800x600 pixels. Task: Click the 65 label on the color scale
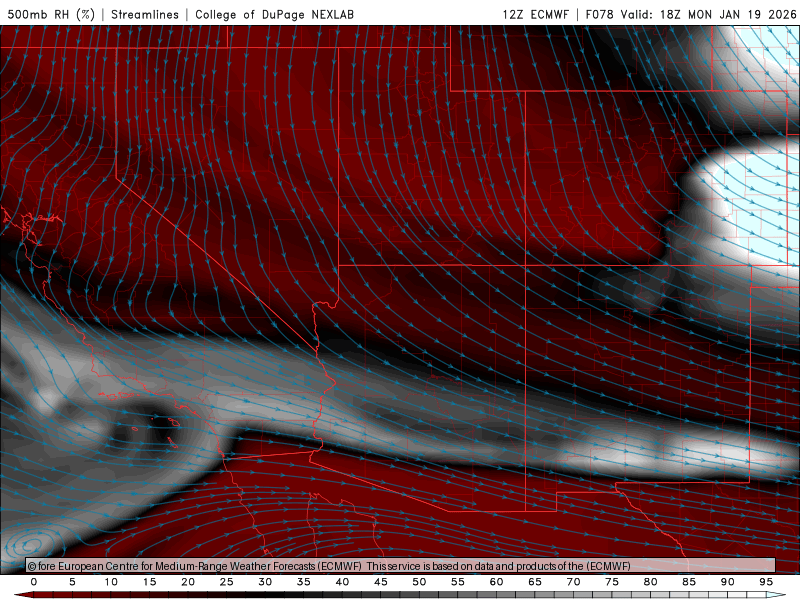click(x=535, y=582)
